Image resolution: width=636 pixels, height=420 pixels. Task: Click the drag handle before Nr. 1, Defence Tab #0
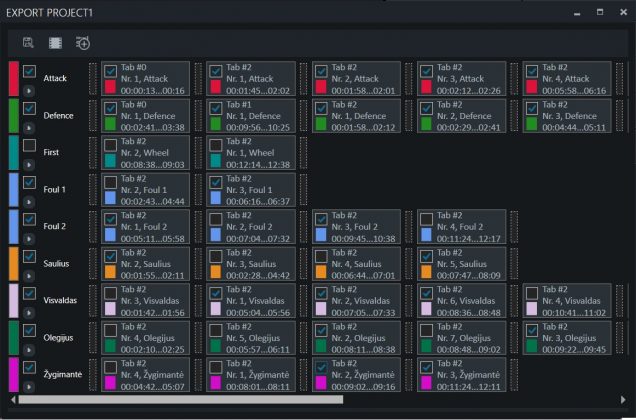(x=93, y=115)
